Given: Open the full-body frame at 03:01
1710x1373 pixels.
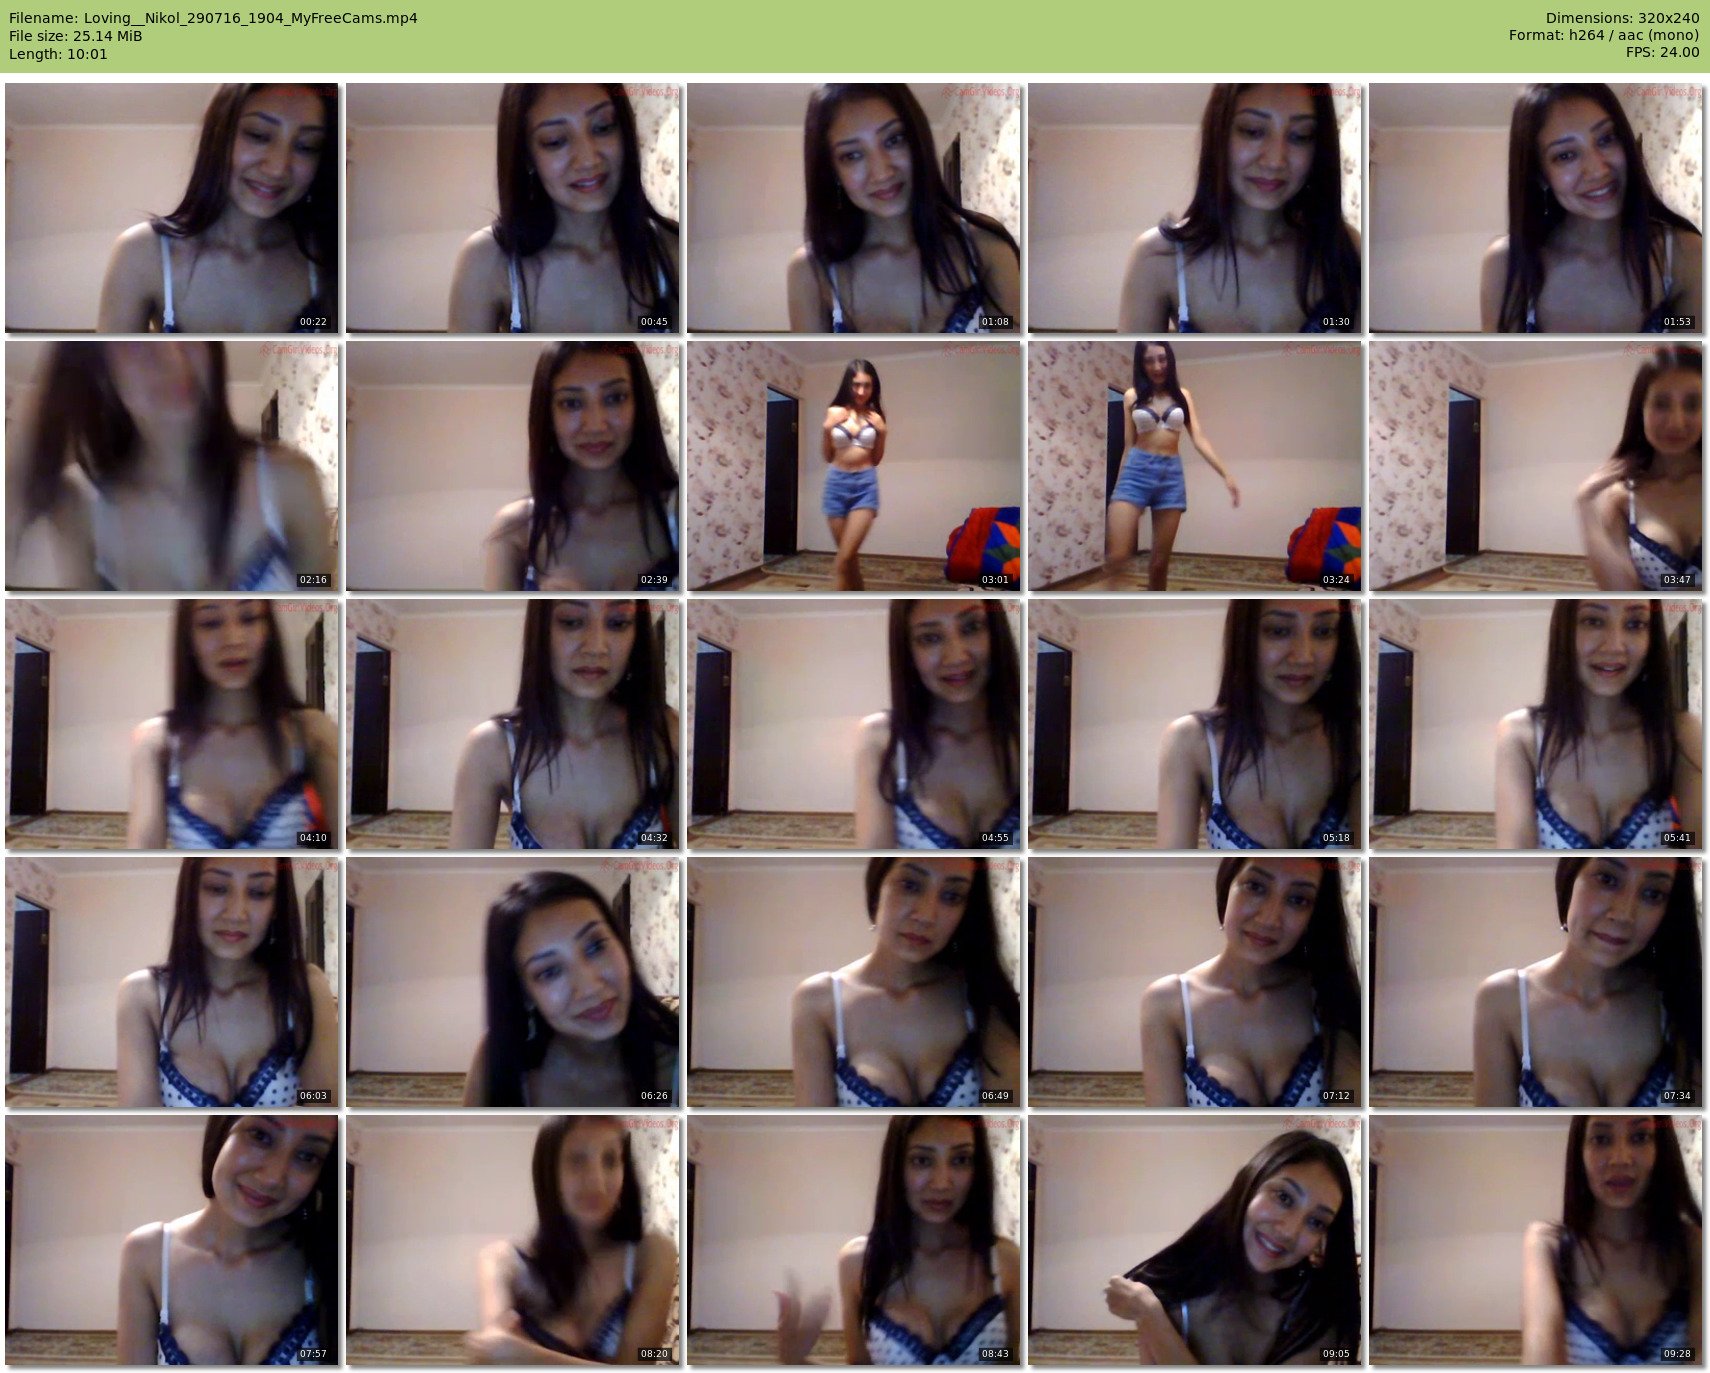Looking at the screenshot, I should [853, 465].
